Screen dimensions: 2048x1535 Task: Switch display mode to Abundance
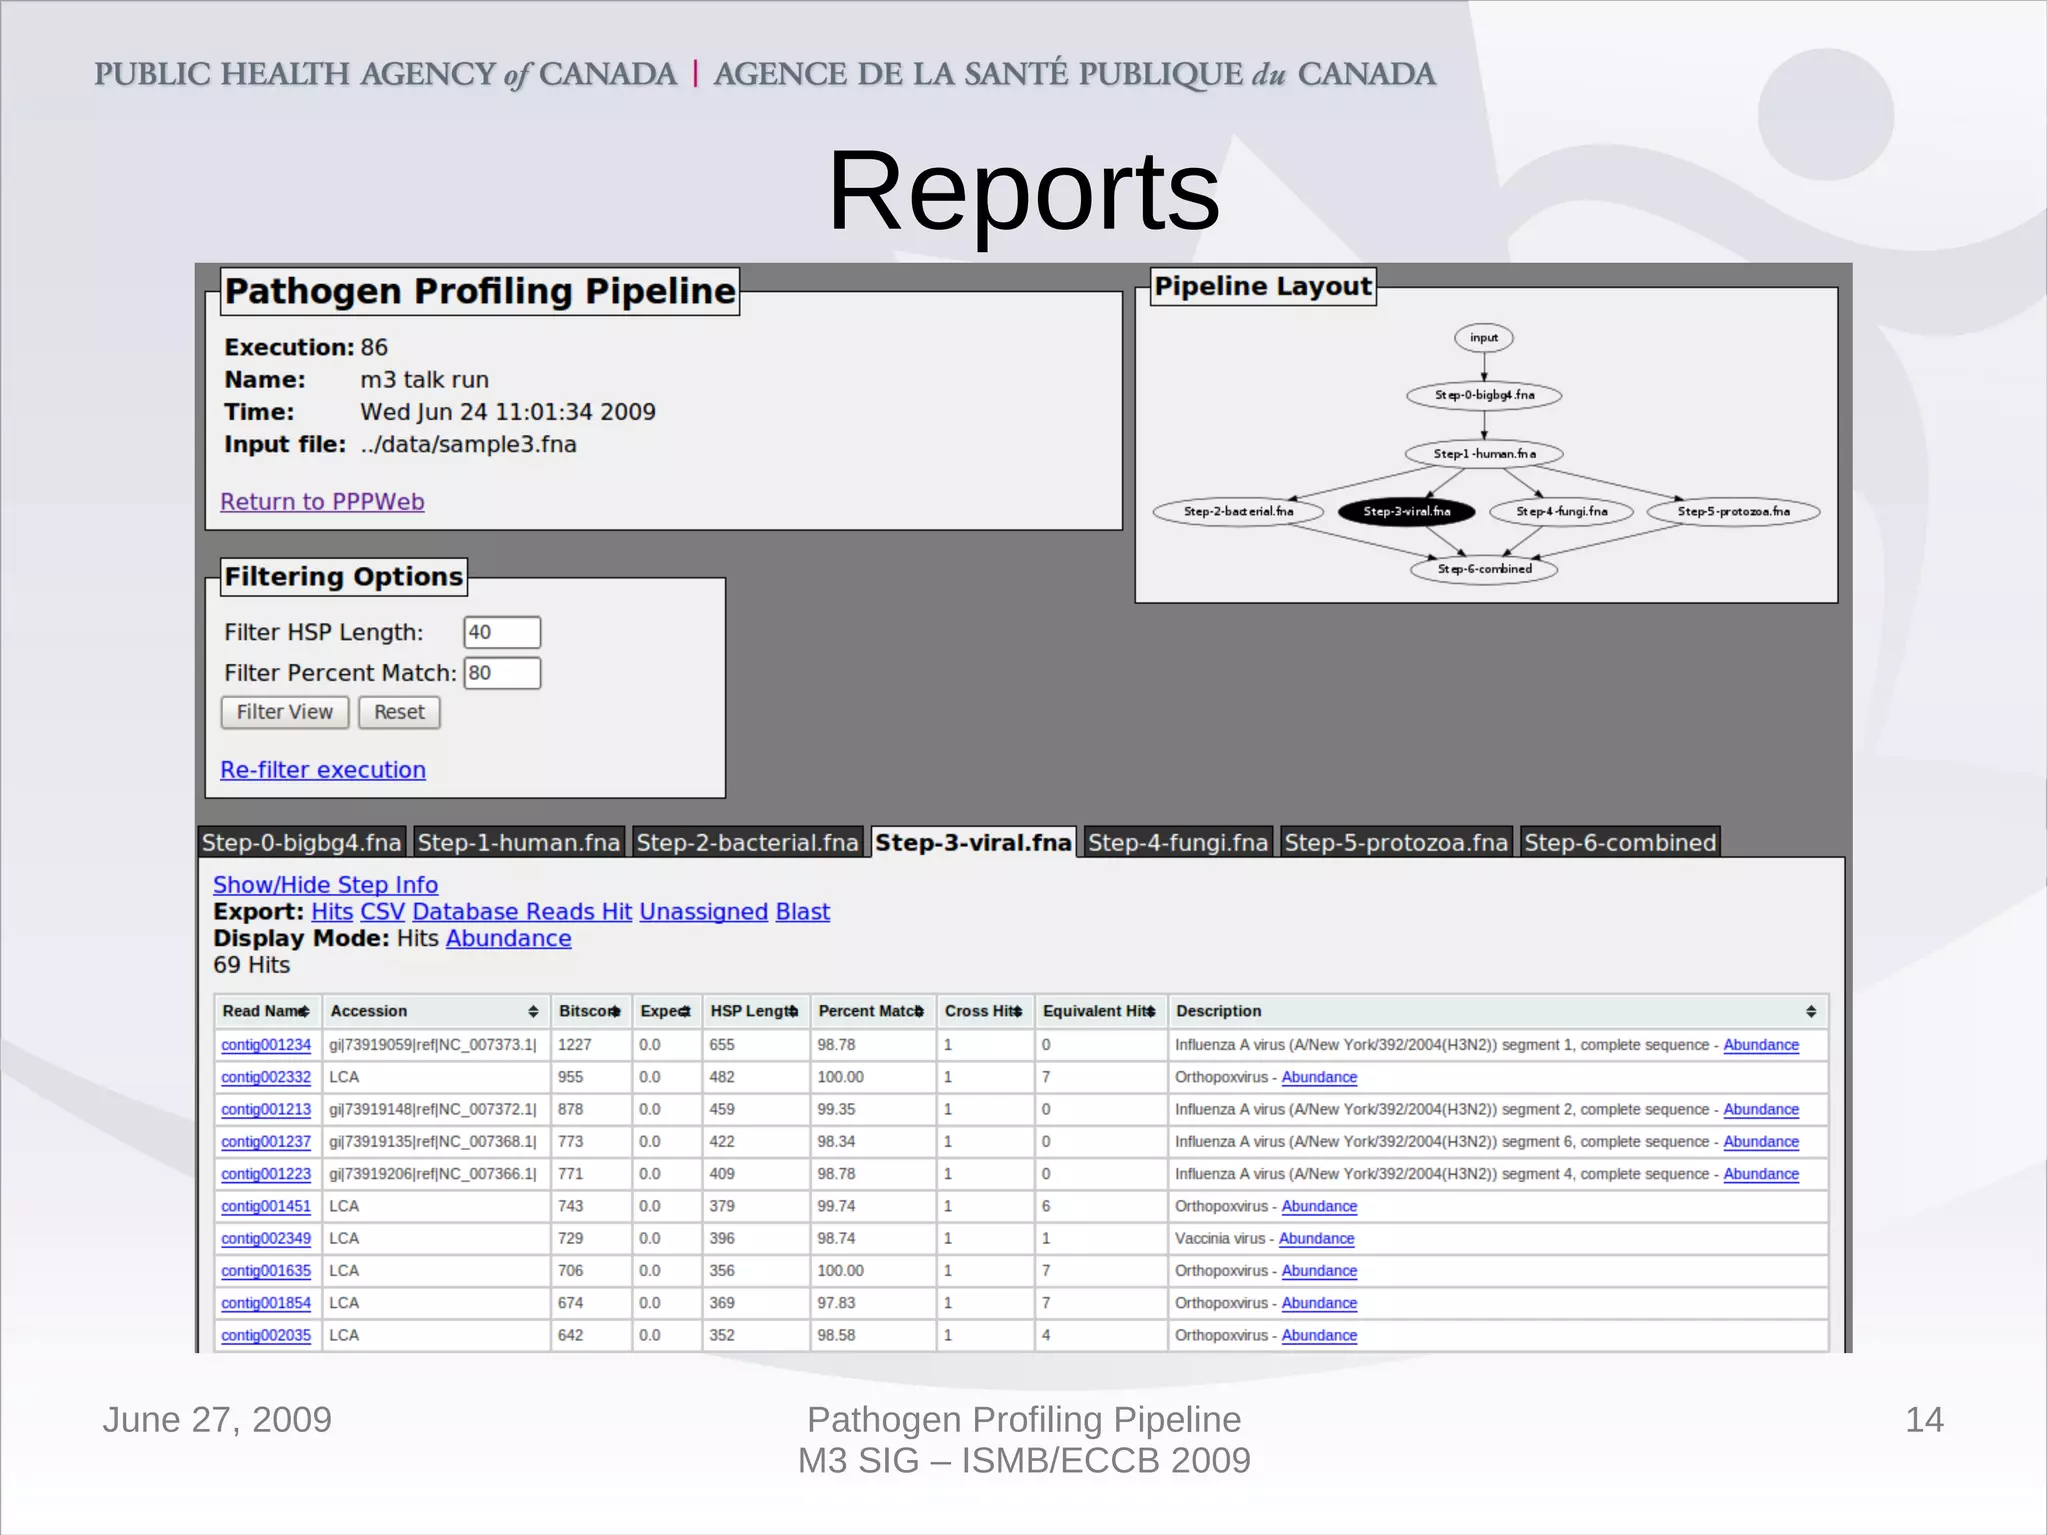pos(508,939)
